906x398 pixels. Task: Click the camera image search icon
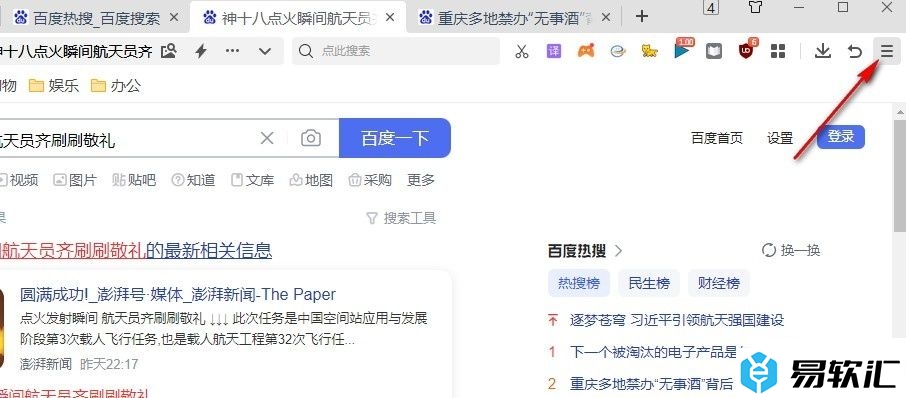click(311, 138)
